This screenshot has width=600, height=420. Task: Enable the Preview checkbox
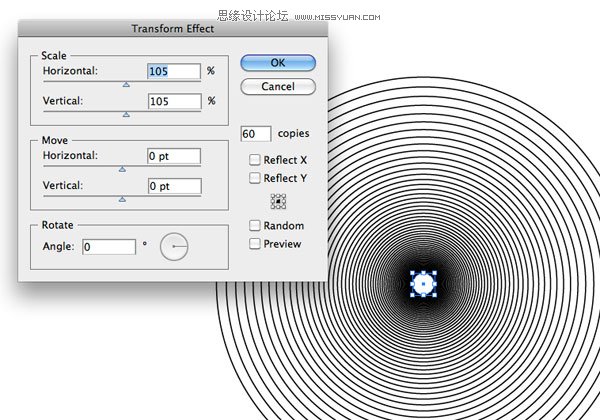254,244
